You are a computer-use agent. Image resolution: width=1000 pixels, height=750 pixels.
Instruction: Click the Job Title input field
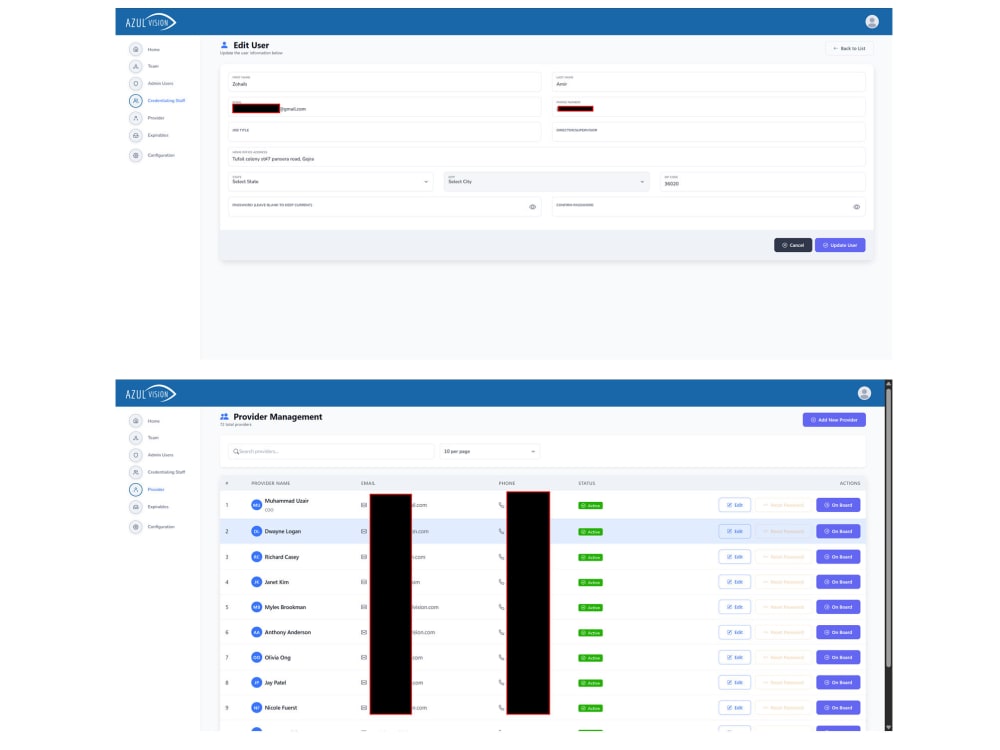(x=385, y=131)
